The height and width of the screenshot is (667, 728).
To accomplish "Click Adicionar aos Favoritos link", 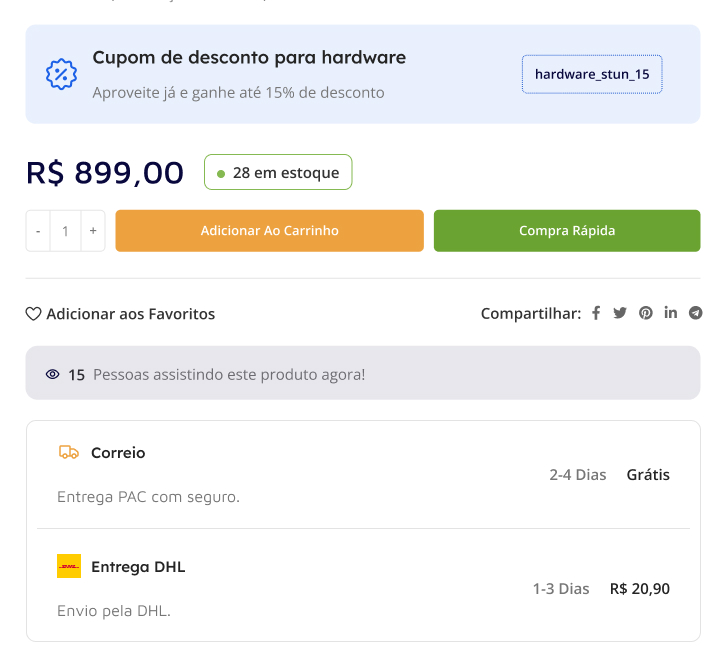I will pos(130,314).
